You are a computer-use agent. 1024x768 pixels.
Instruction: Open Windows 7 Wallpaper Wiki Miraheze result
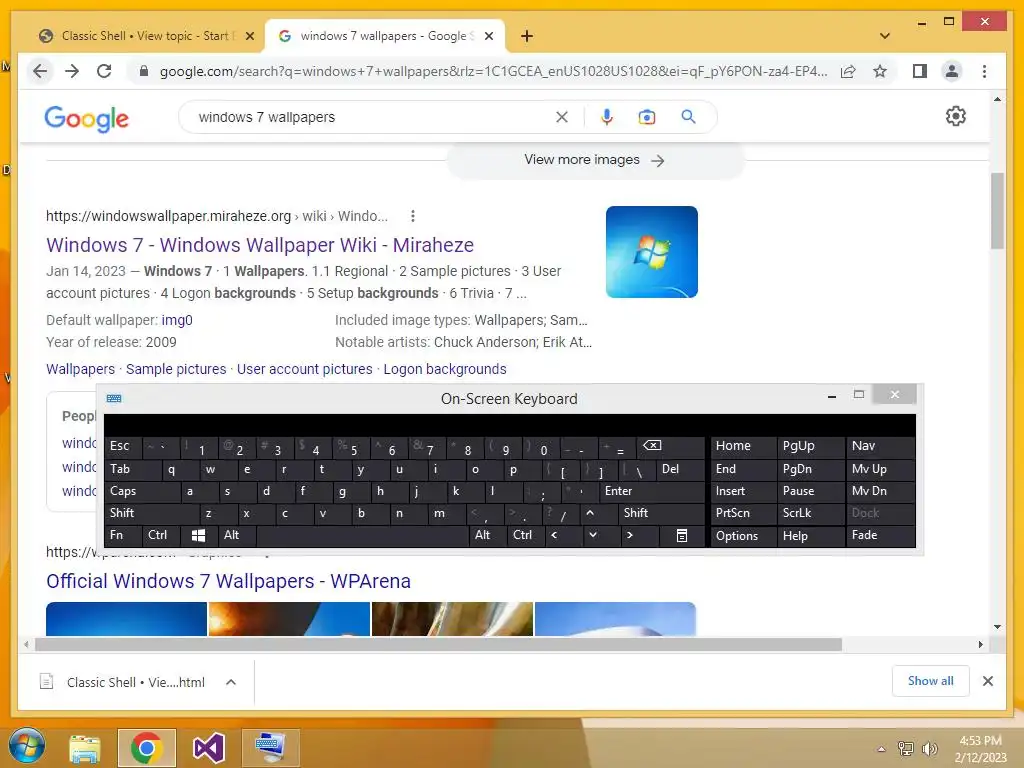[x=260, y=245]
